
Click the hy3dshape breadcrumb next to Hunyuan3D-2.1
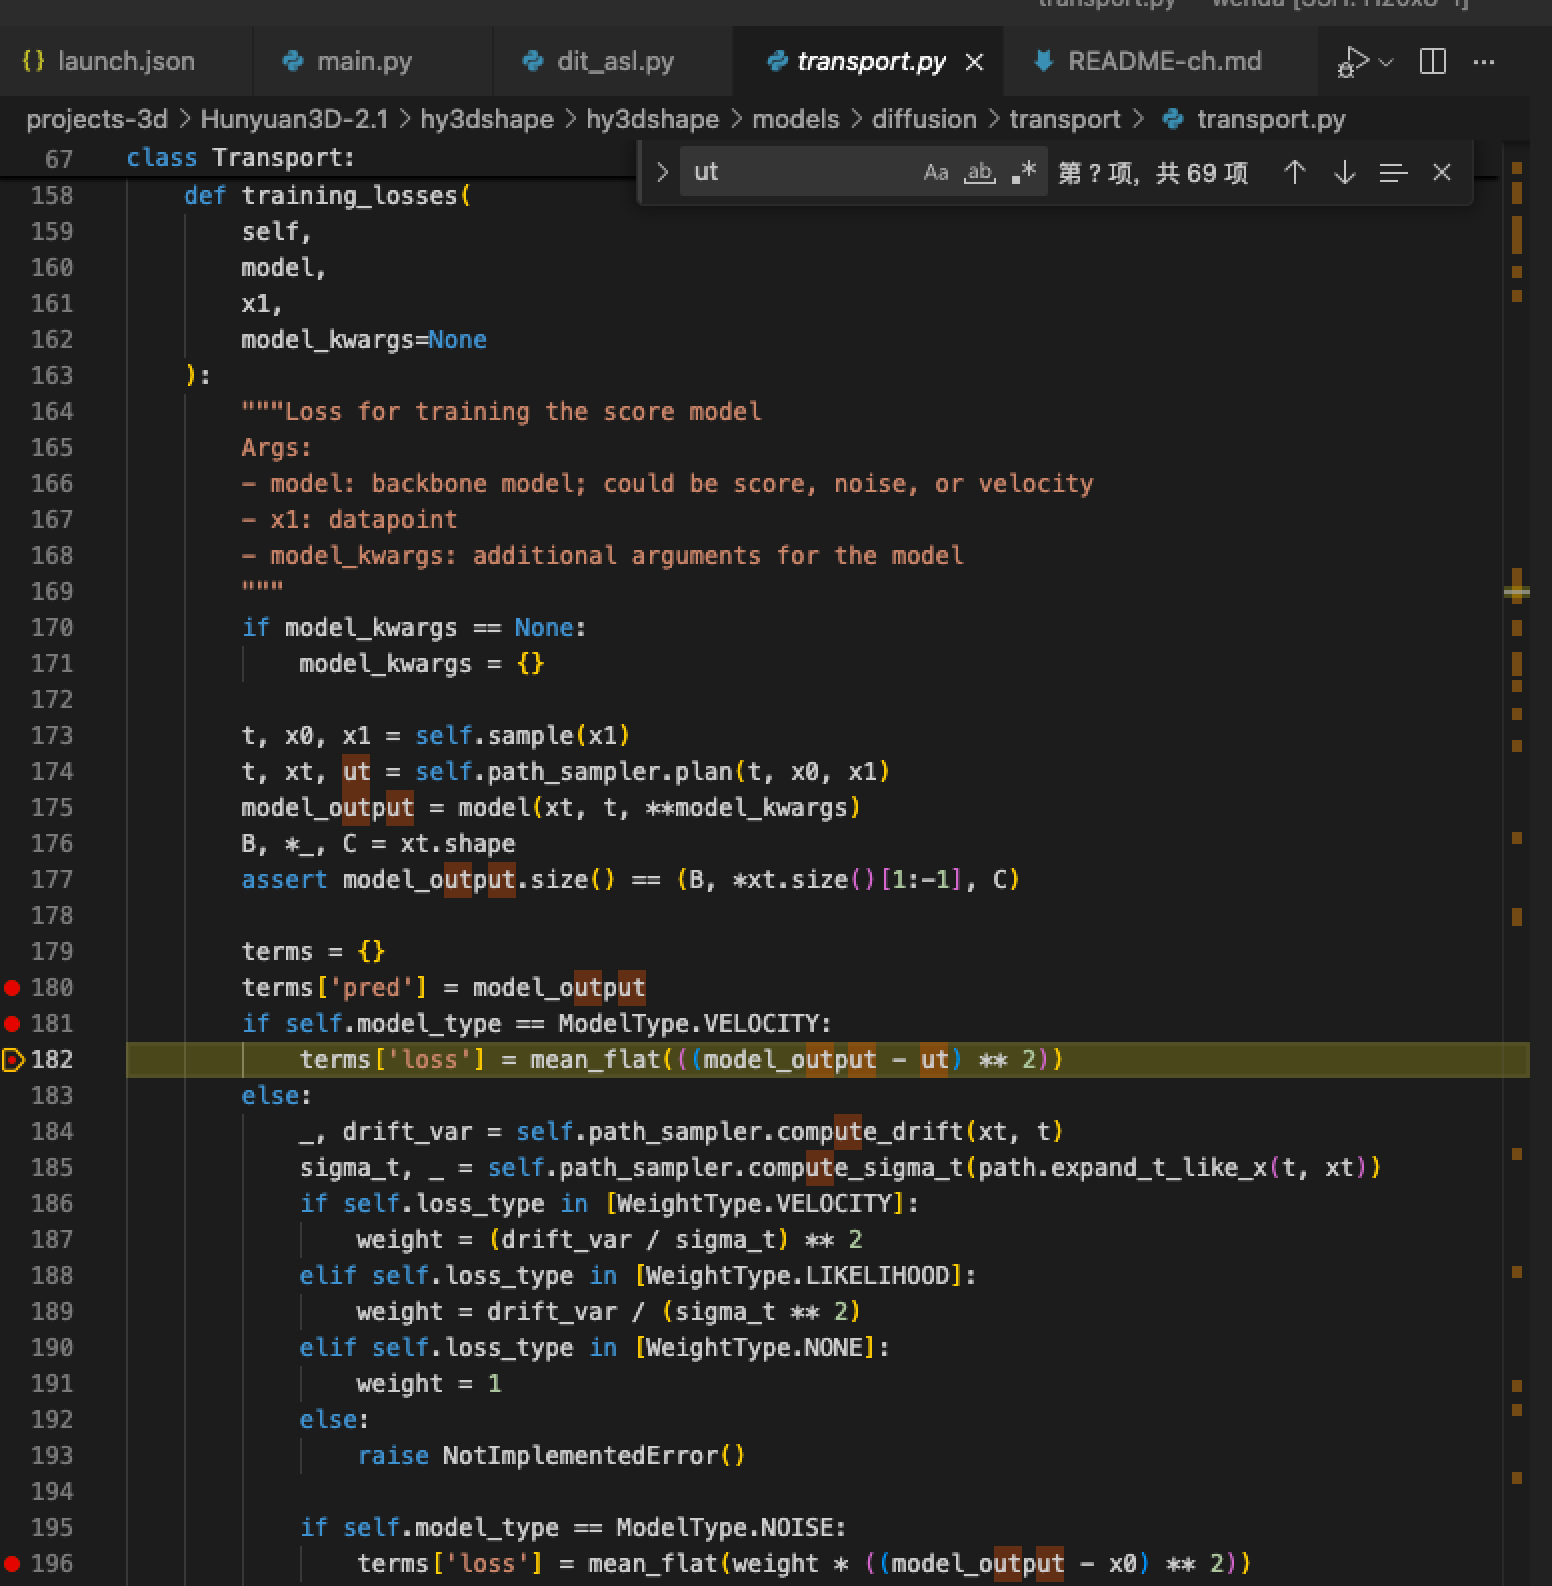coord(486,119)
